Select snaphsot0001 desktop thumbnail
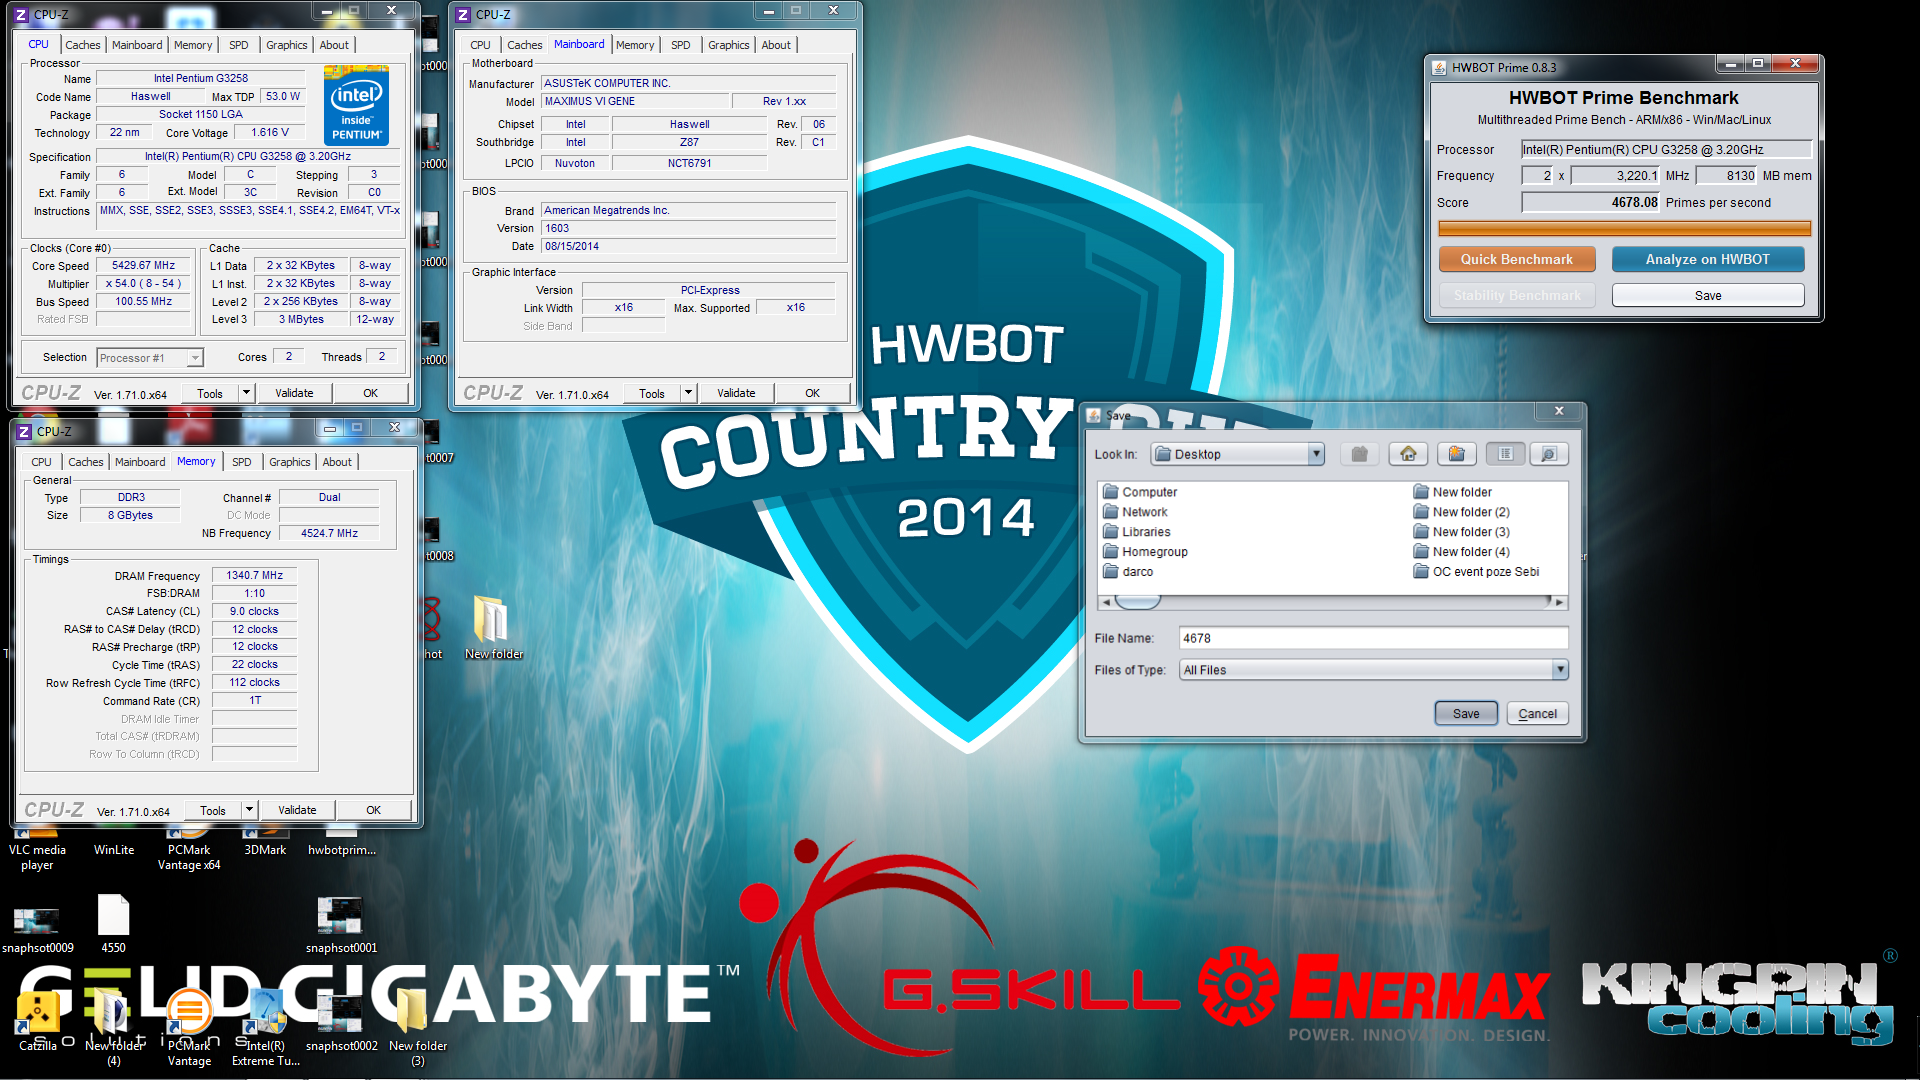This screenshot has width=1920, height=1080. tap(341, 925)
